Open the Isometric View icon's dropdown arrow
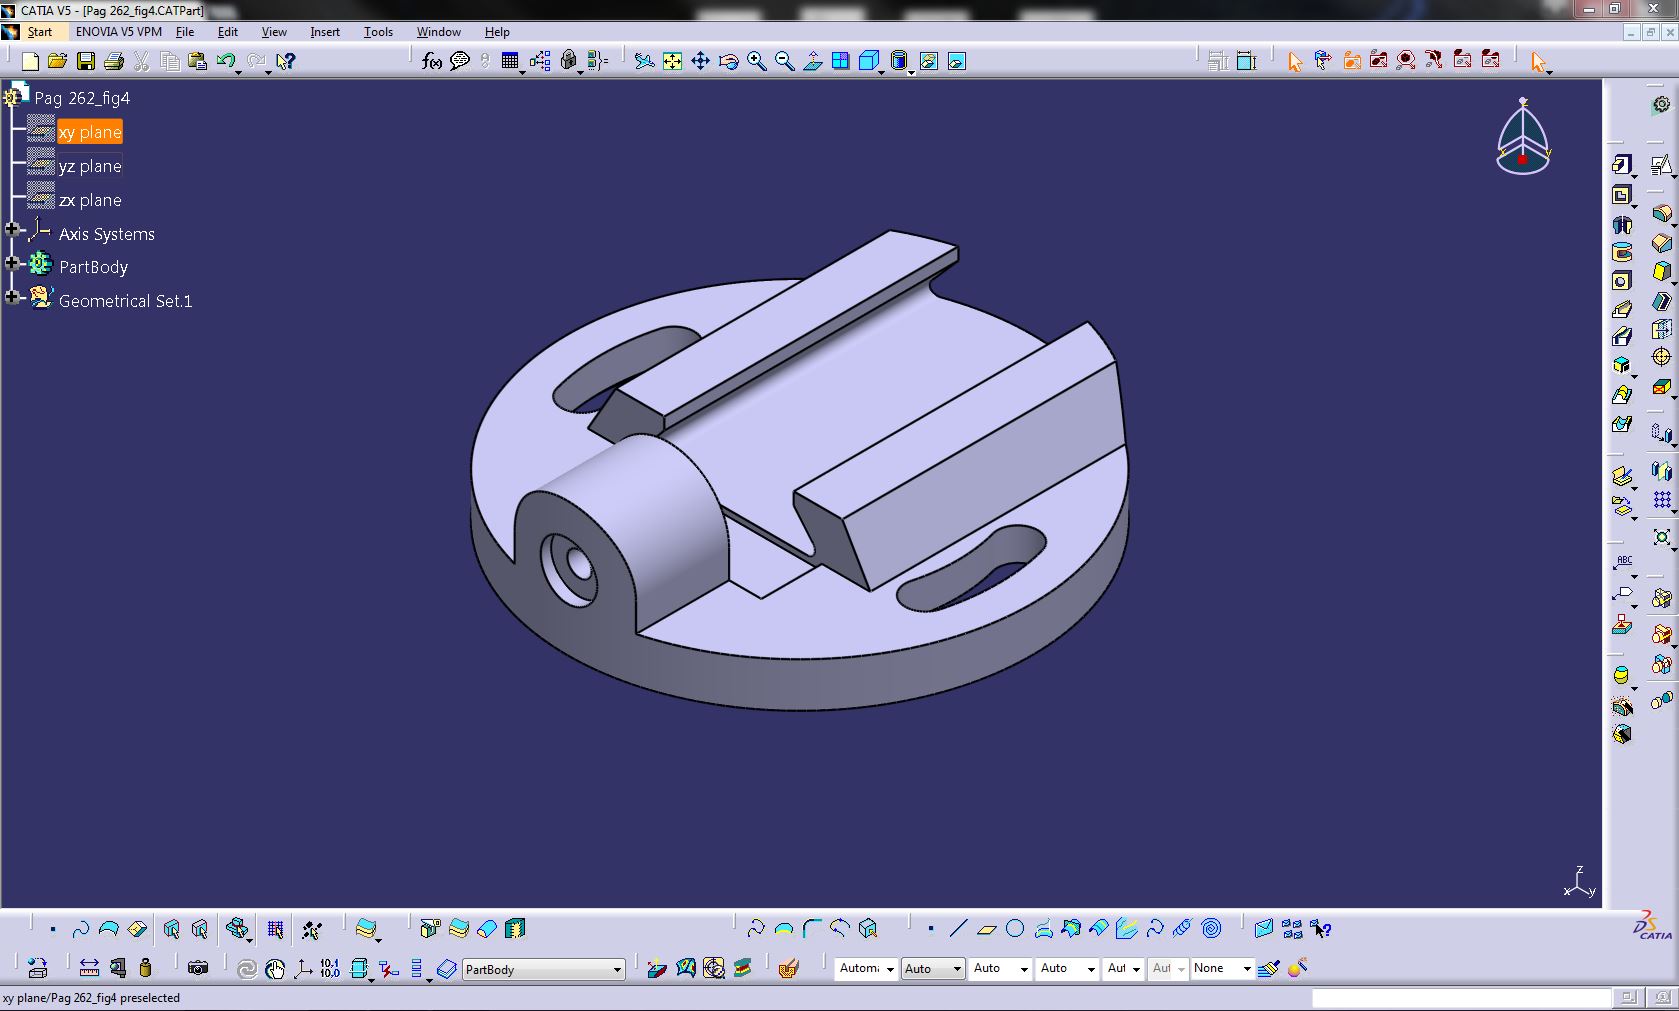This screenshot has width=1679, height=1011. pos(881,72)
